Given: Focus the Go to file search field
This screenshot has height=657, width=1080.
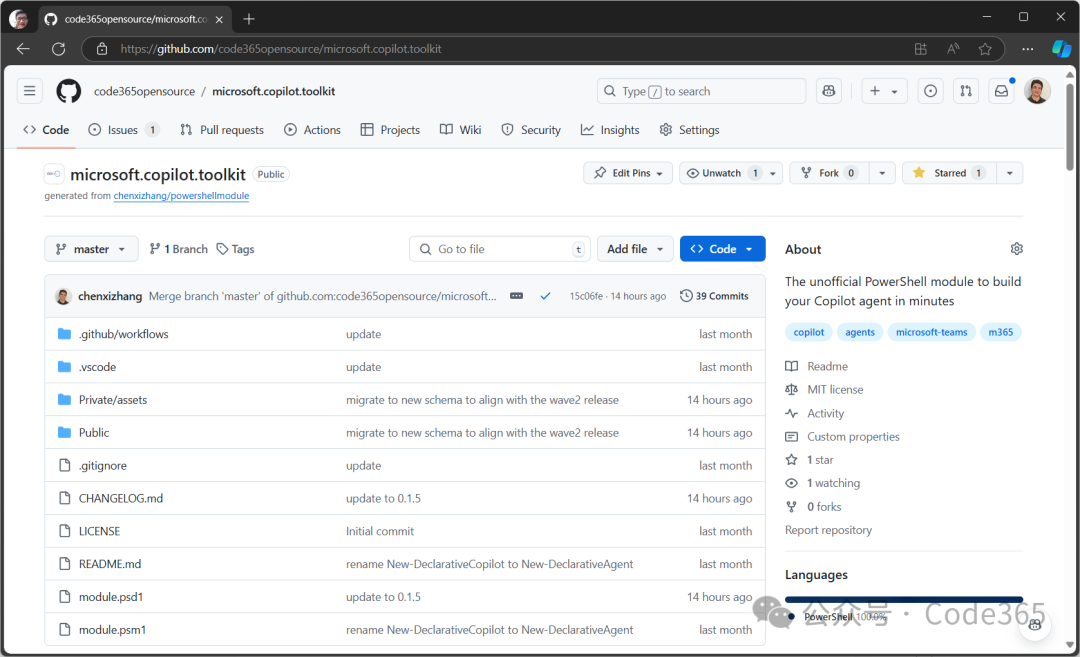Looking at the screenshot, I should pyautogui.click(x=499, y=249).
